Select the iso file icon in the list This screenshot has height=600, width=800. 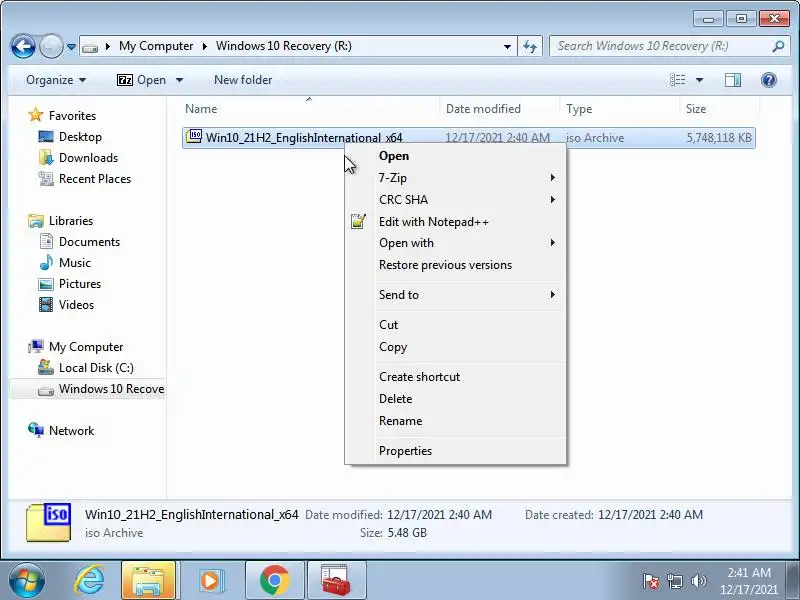pyautogui.click(x=194, y=137)
